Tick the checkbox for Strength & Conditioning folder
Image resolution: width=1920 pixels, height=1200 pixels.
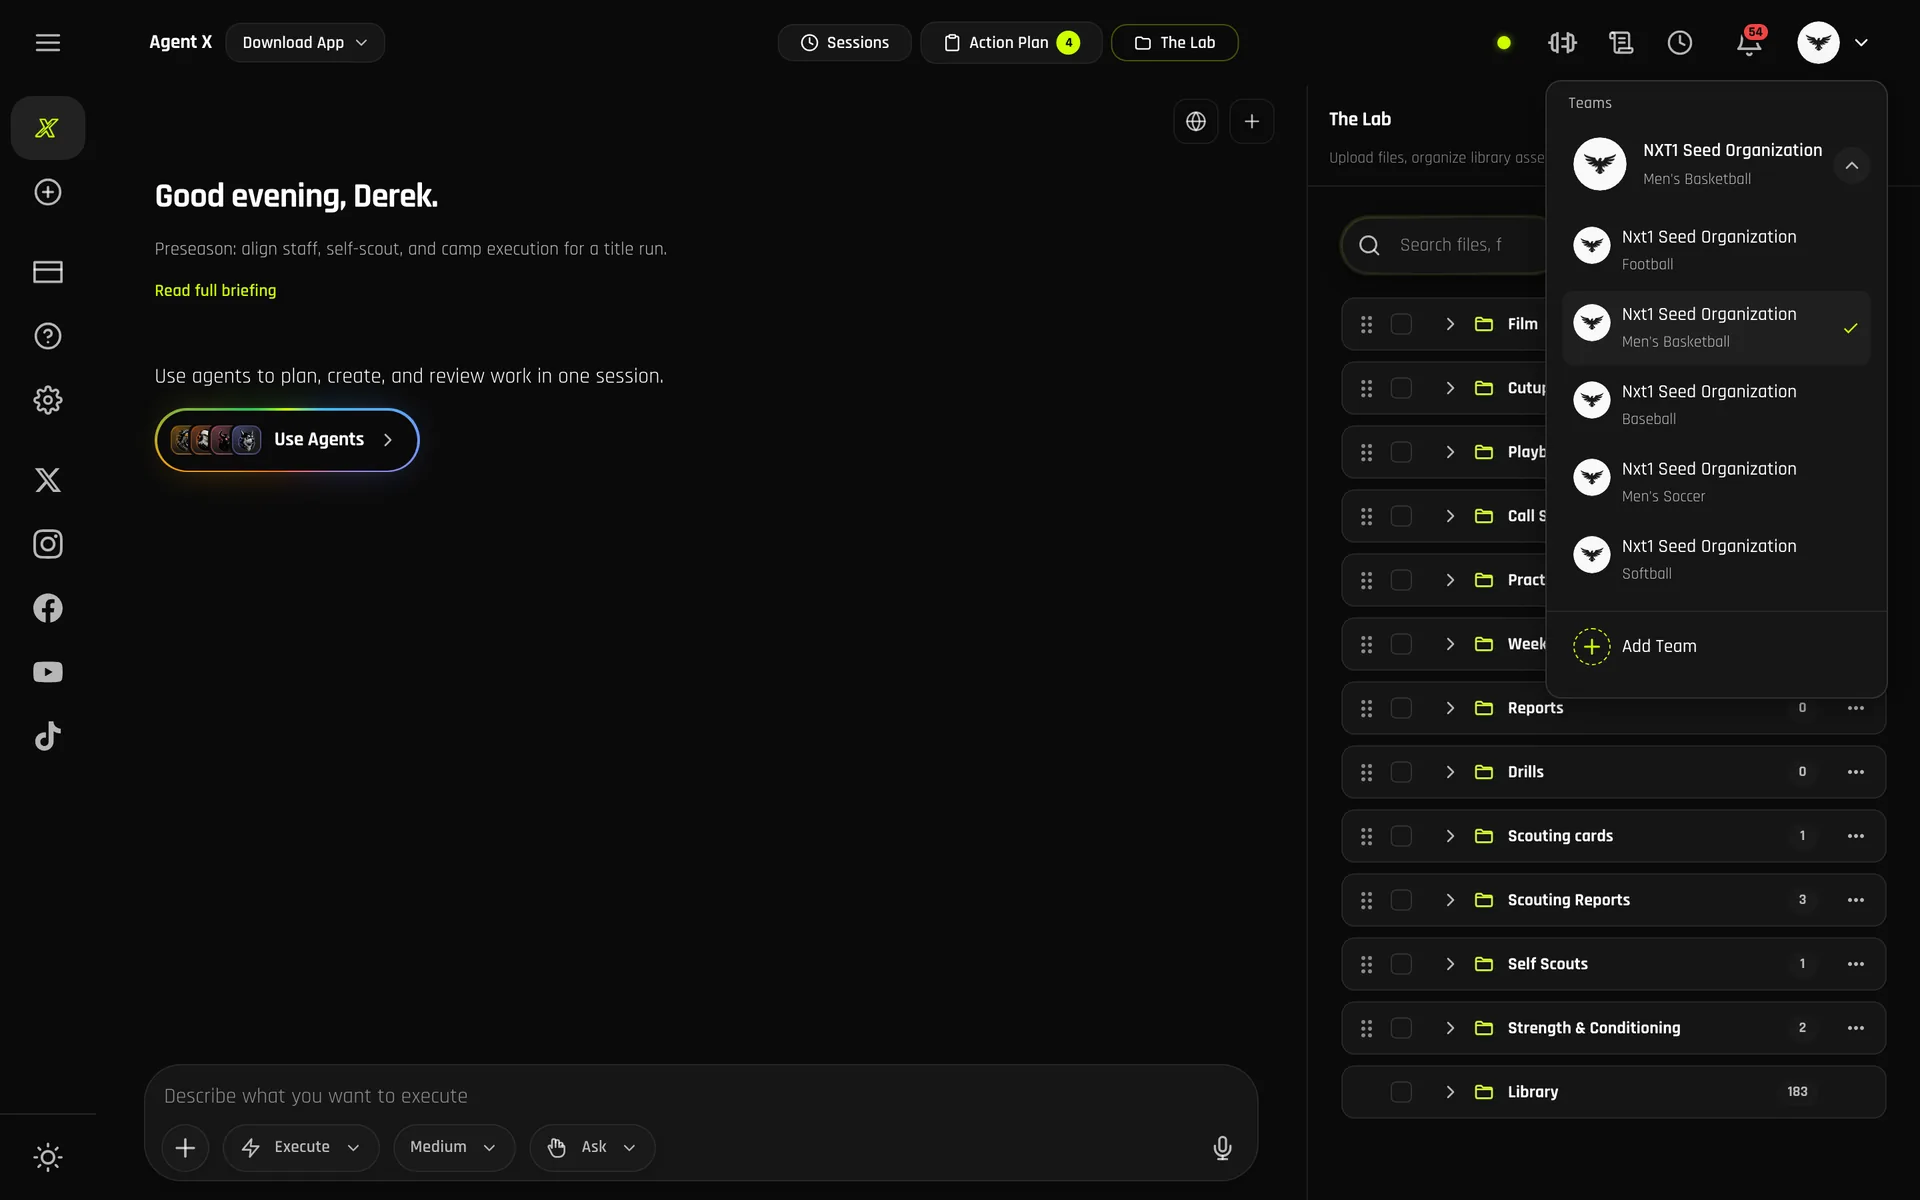(x=1402, y=1028)
